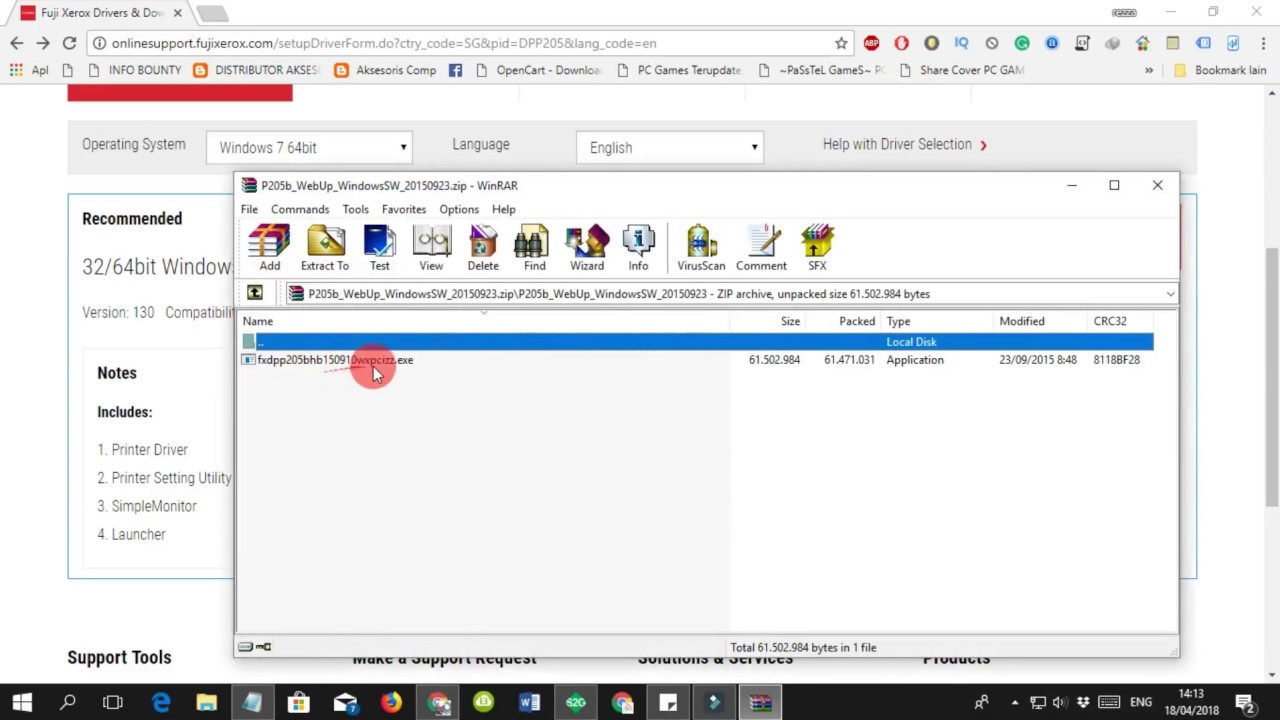The height and width of the screenshot is (720, 1280).
Task: Open the Bookmark lain folder
Action: point(1220,70)
